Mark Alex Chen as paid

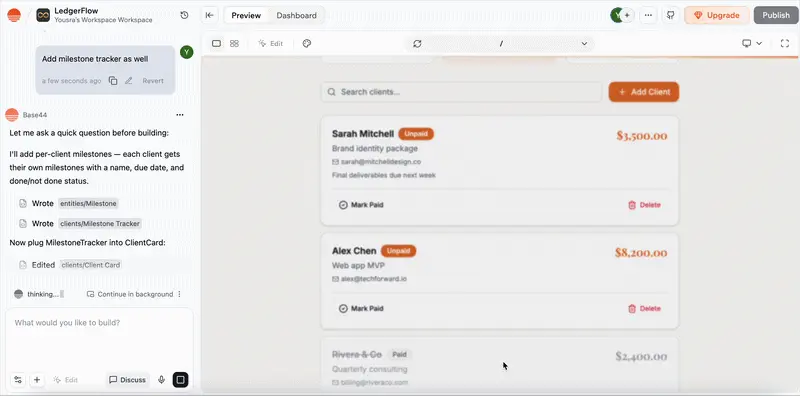click(x=361, y=309)
